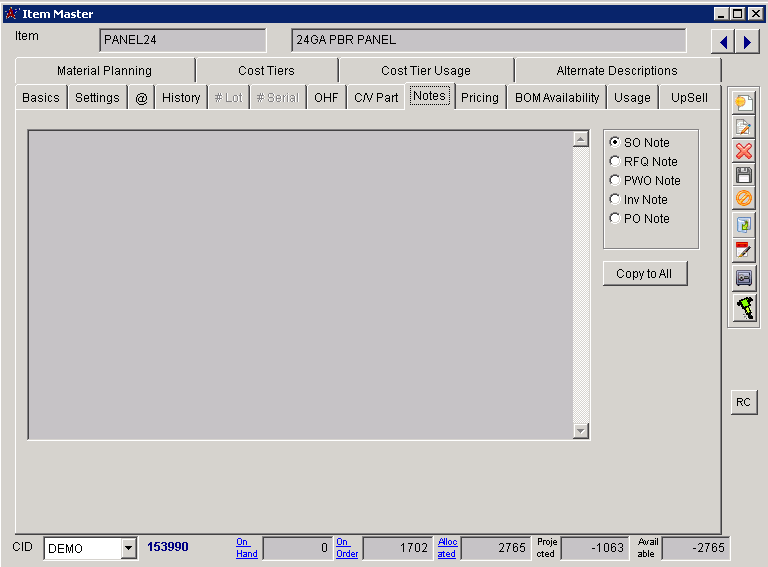This screenshot has height=567, width=768.
Task: Open the BOM Availability tab
Action: click(x=557, y=97)
